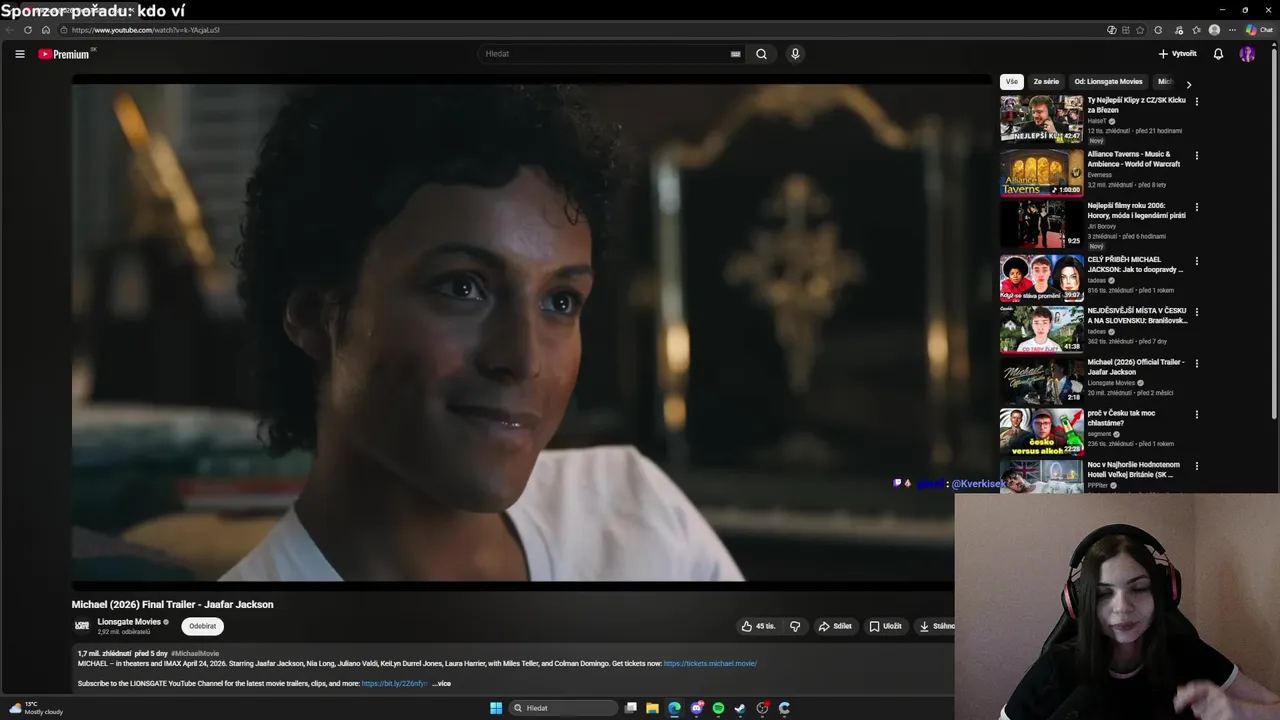The width and height of the screenshot is (1280, 720).
Task: Open CELÝ PŘÍBĚH MICHAEL JACKSON title
Action: [x=1135, y=264]
